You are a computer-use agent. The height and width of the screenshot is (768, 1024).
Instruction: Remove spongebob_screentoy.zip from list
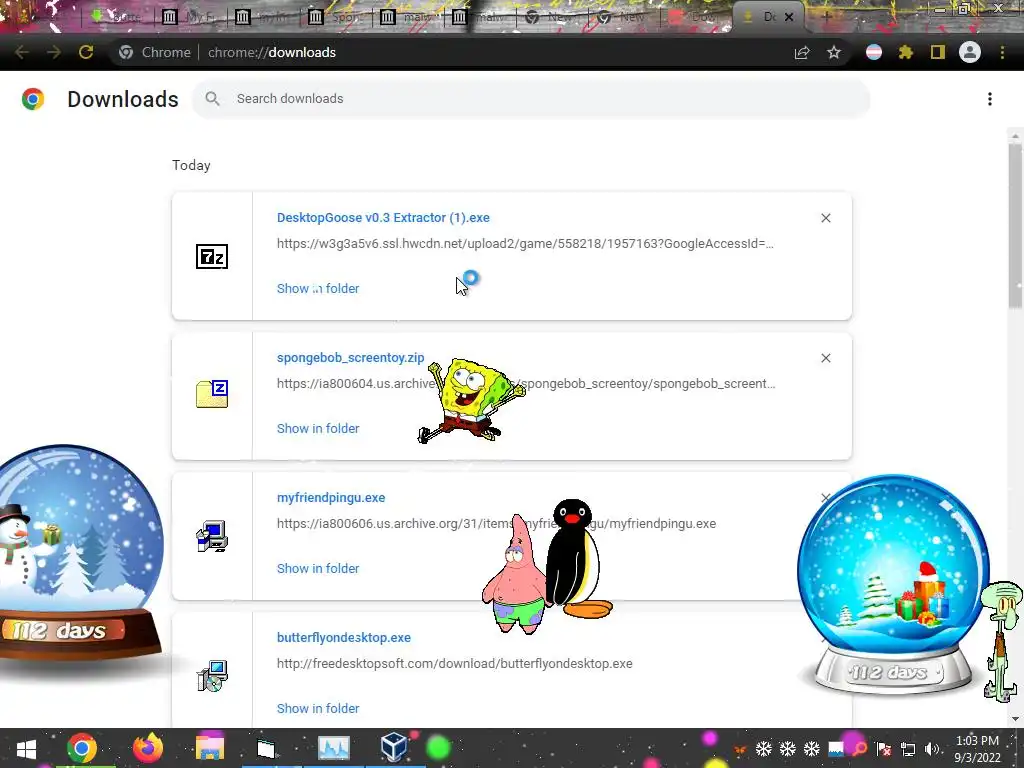pos(826,358)
